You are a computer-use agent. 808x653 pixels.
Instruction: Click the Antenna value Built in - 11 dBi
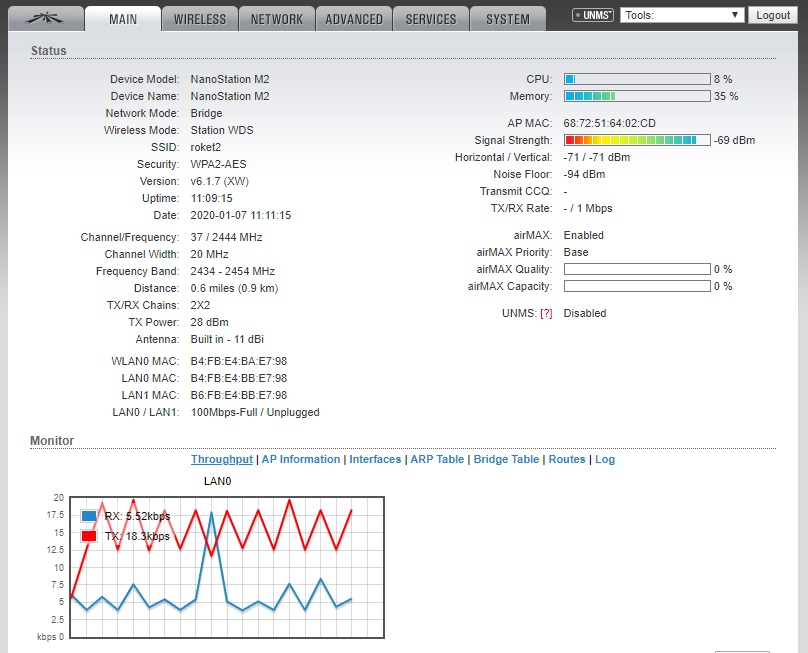227,339
